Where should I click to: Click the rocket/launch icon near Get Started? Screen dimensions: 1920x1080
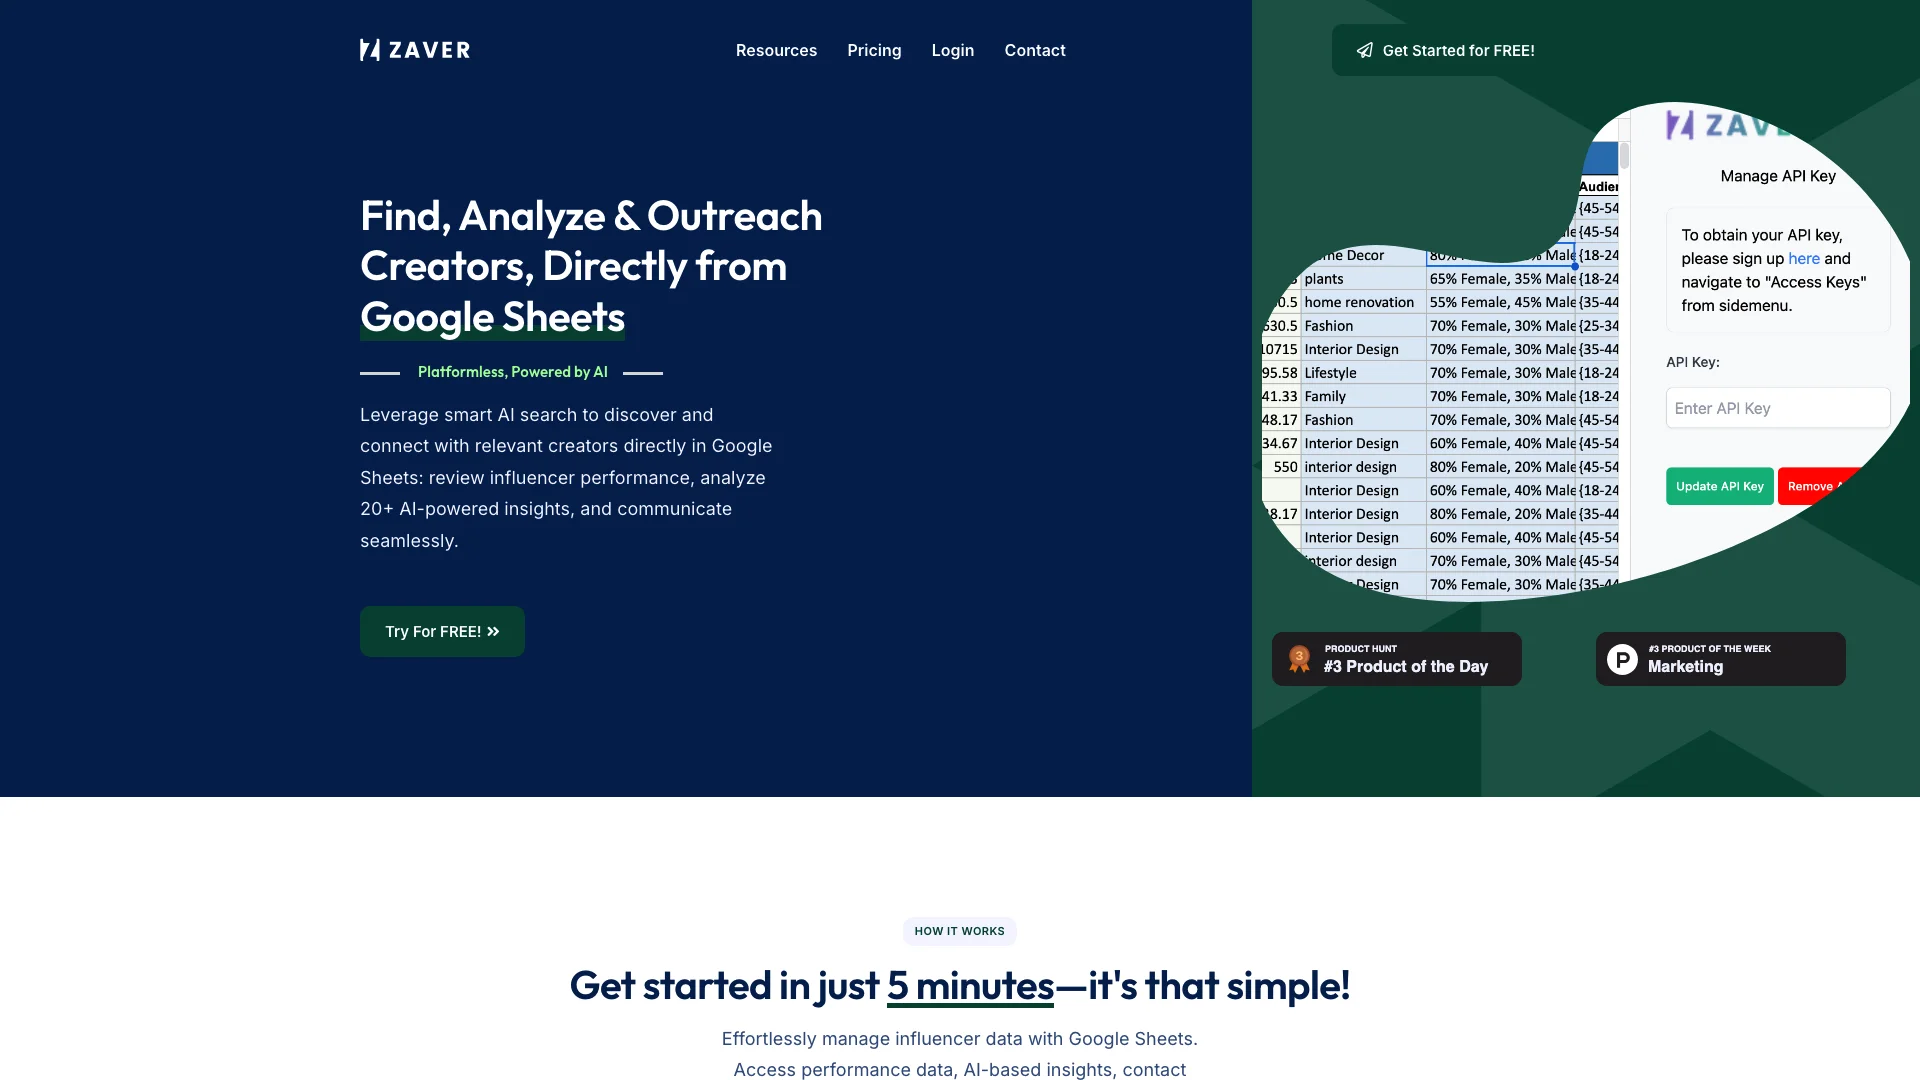(1364, 50)
